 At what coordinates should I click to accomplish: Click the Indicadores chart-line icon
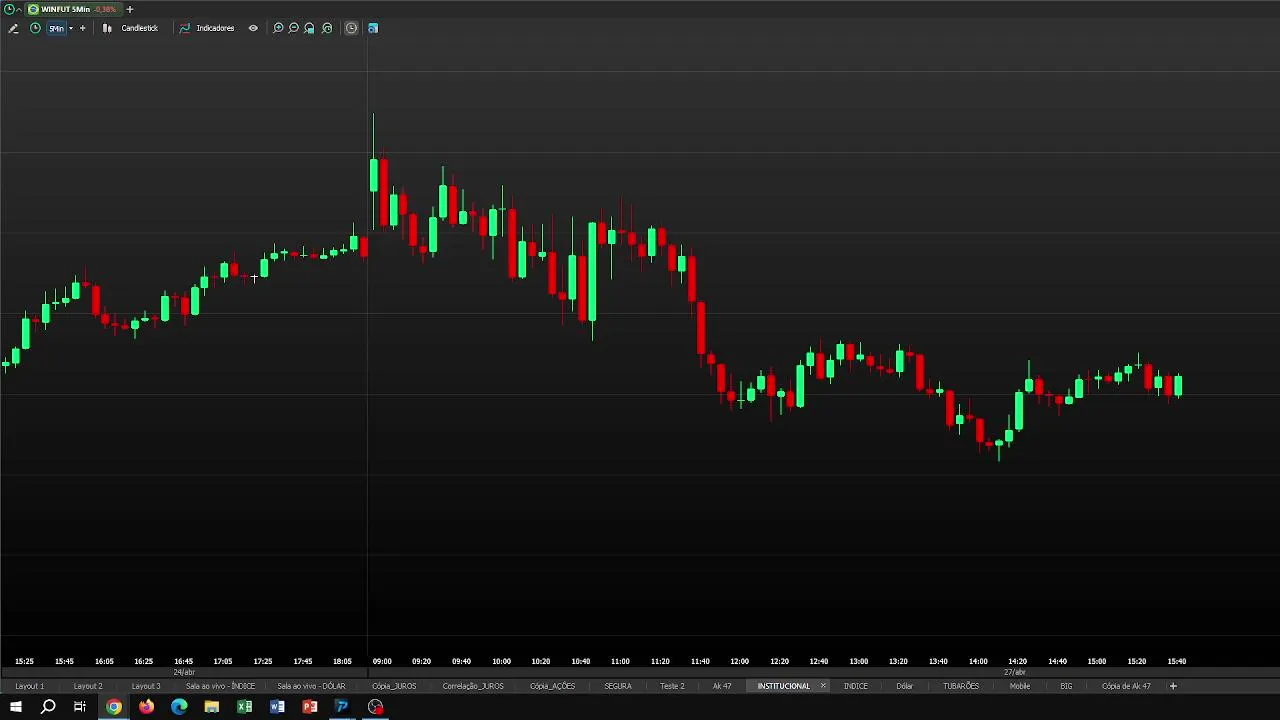[x=184, y=28]
